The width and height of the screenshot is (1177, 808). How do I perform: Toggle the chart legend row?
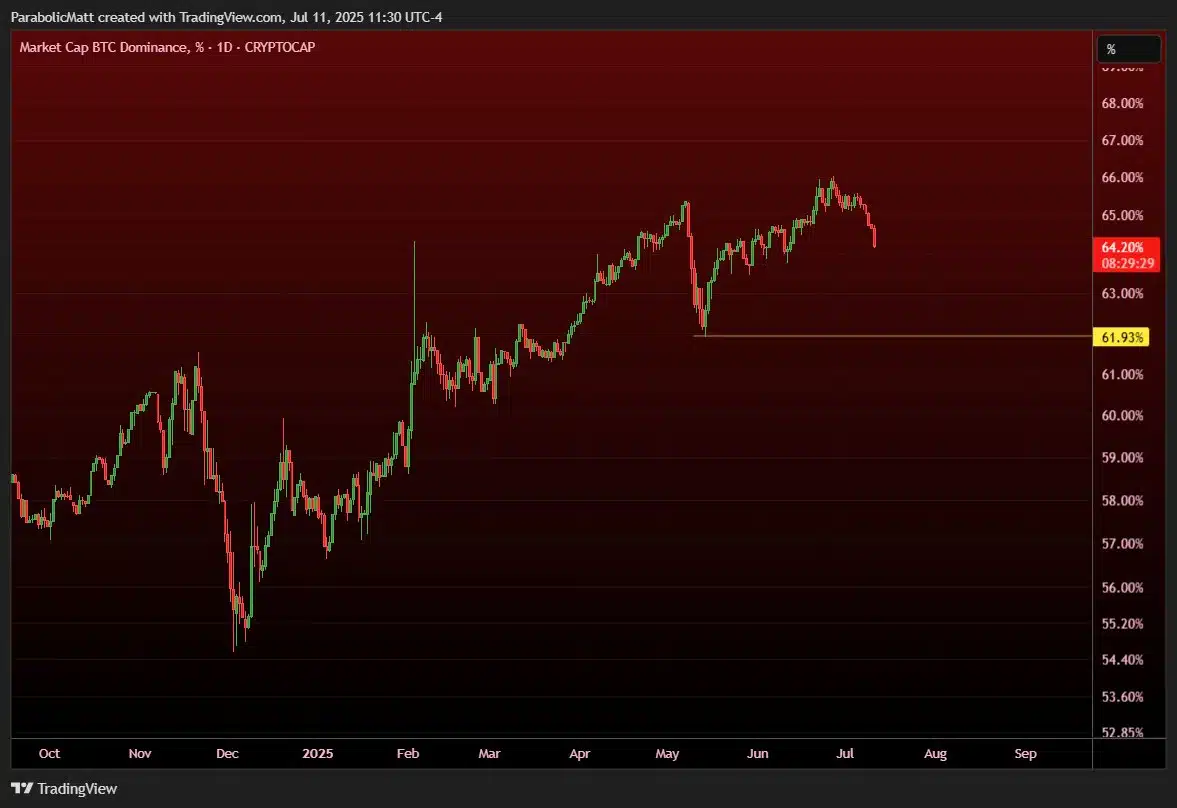pyautogui.click(x=165, y=47)
